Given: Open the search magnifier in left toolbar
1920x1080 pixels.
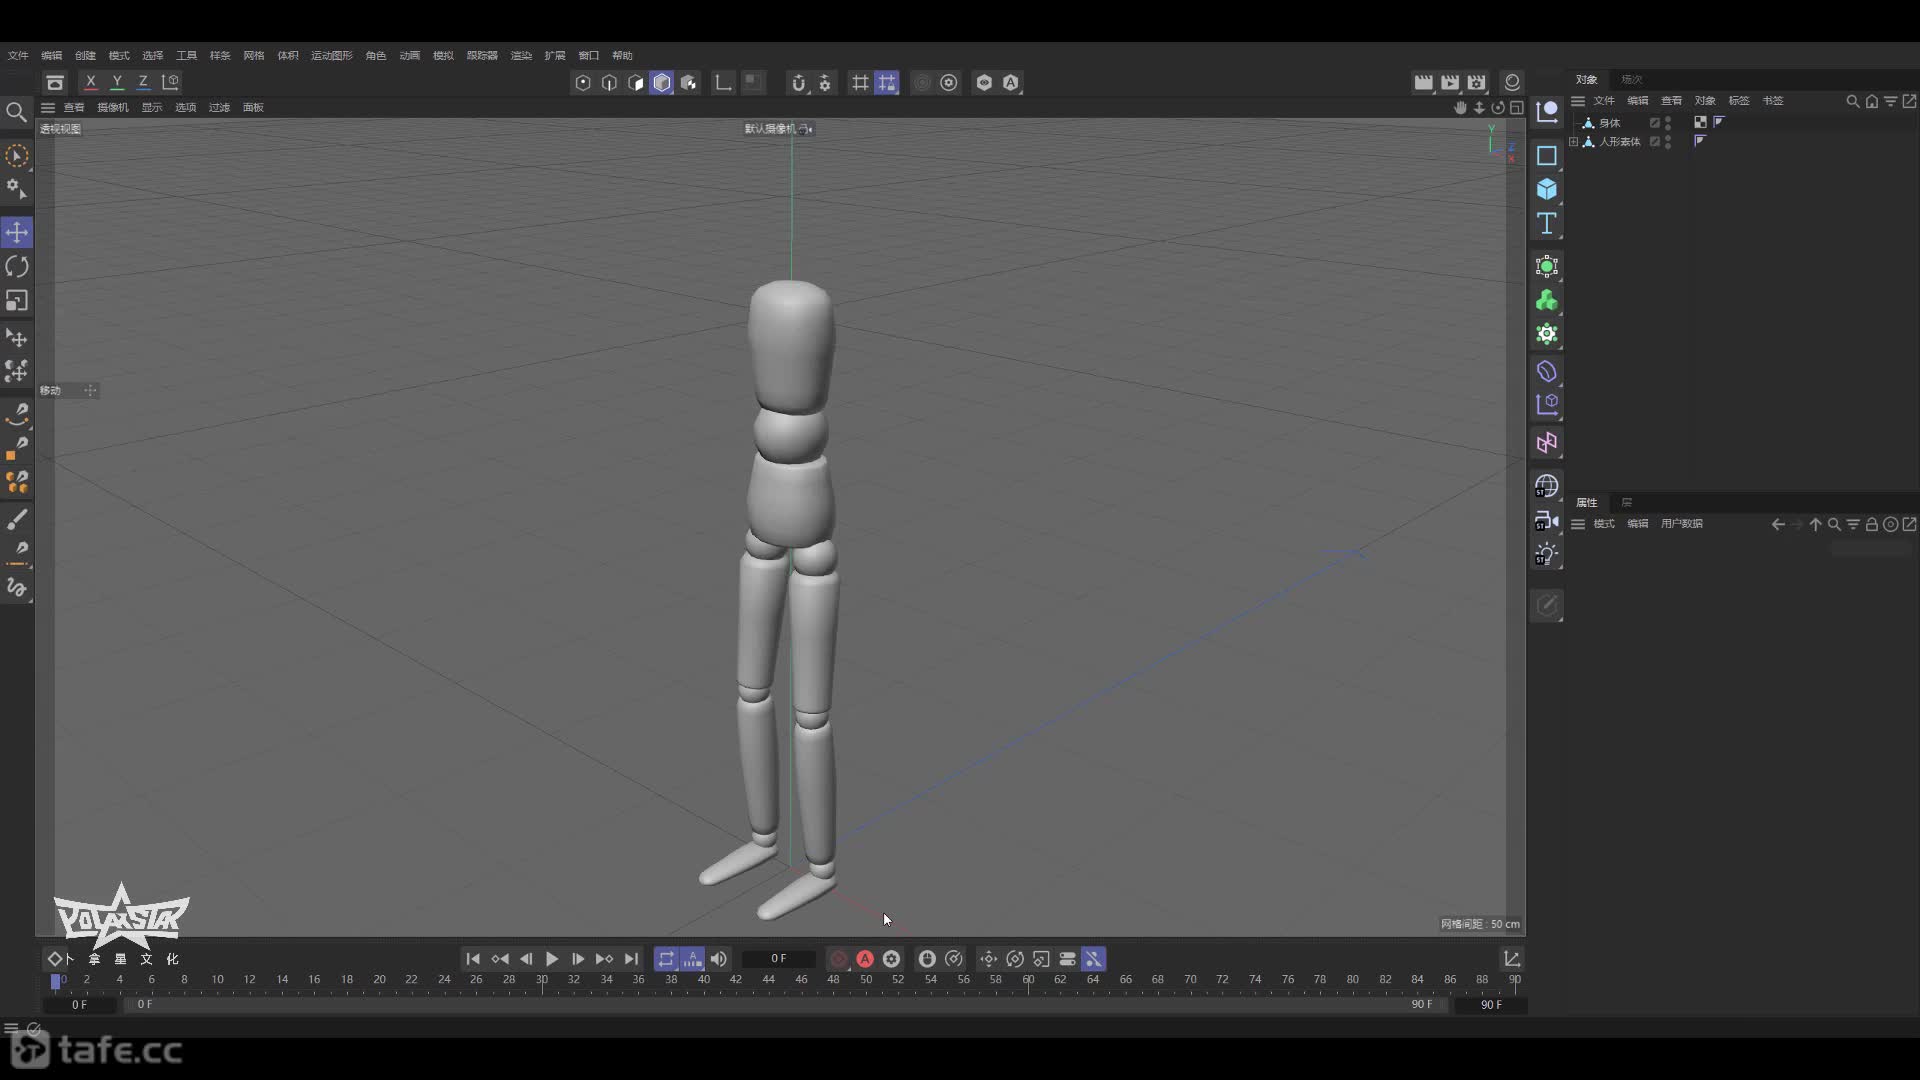Looking at the screenshot, I should pyautogui.click(x=16, y=112).
